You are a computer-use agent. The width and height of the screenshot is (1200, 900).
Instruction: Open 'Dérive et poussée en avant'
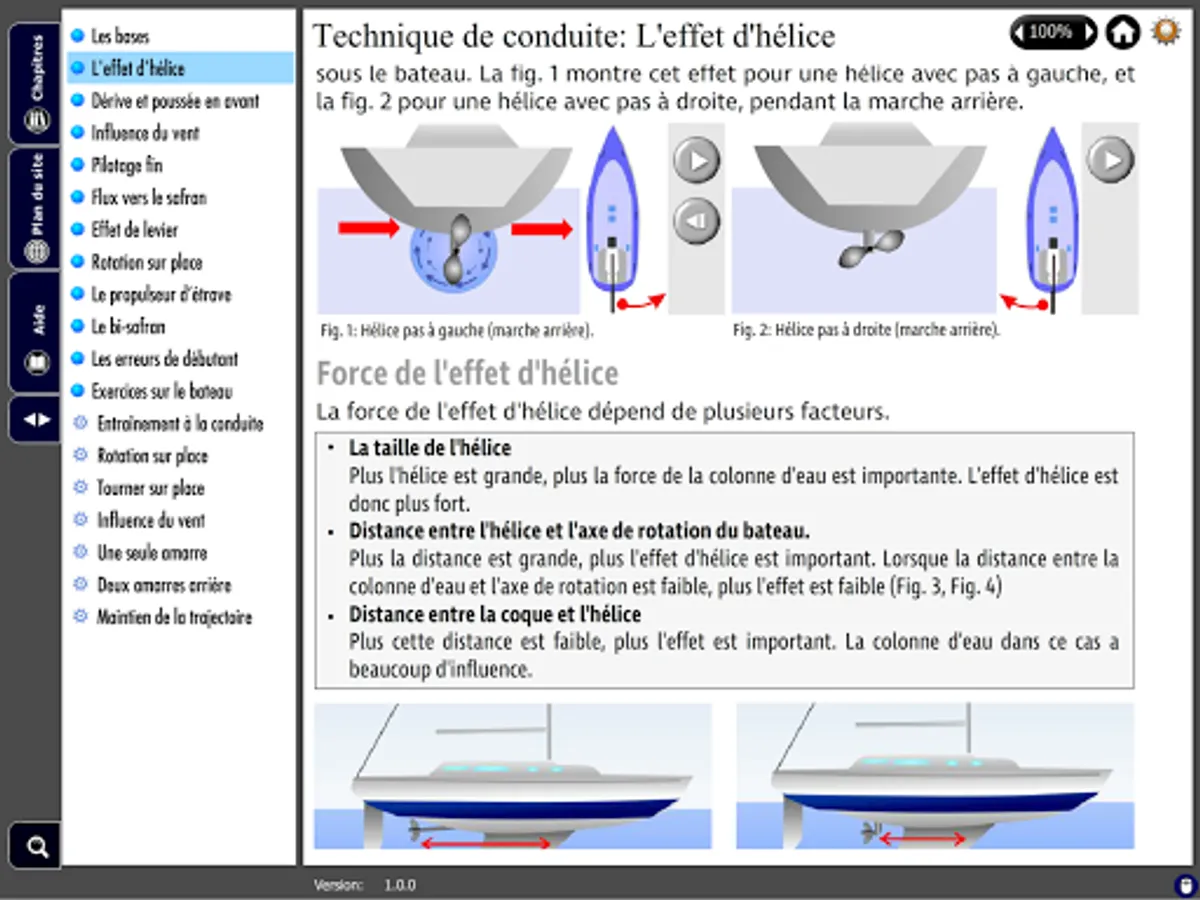(x=175, y=101)
